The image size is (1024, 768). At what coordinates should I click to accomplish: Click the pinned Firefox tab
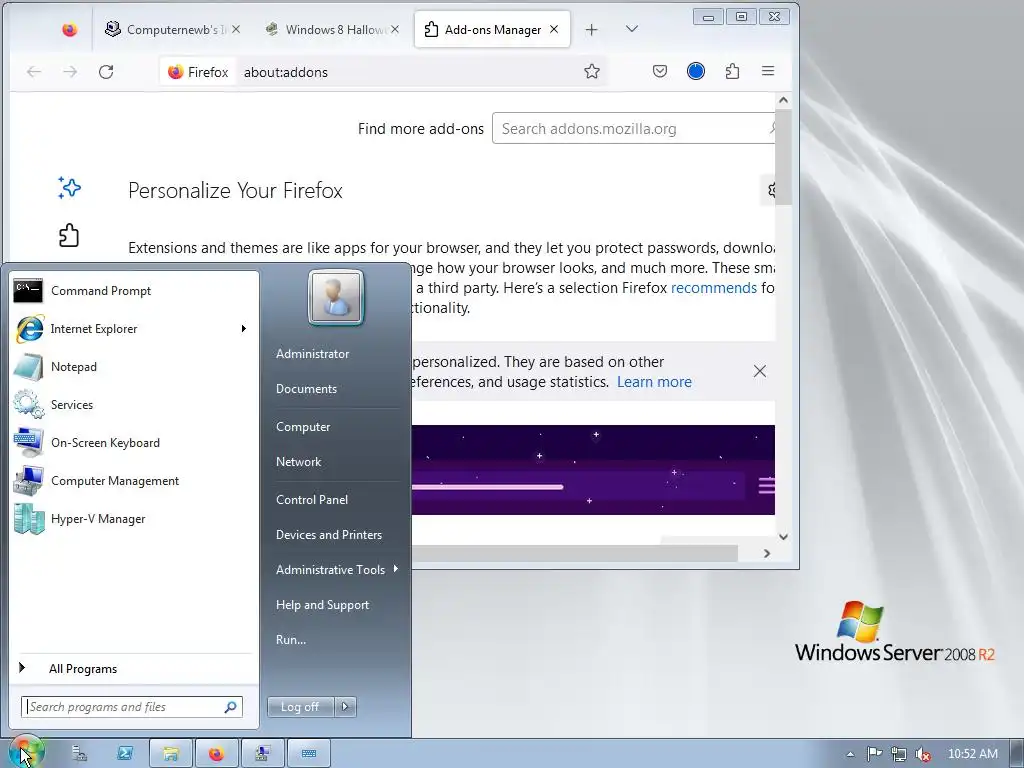point(69,29)
